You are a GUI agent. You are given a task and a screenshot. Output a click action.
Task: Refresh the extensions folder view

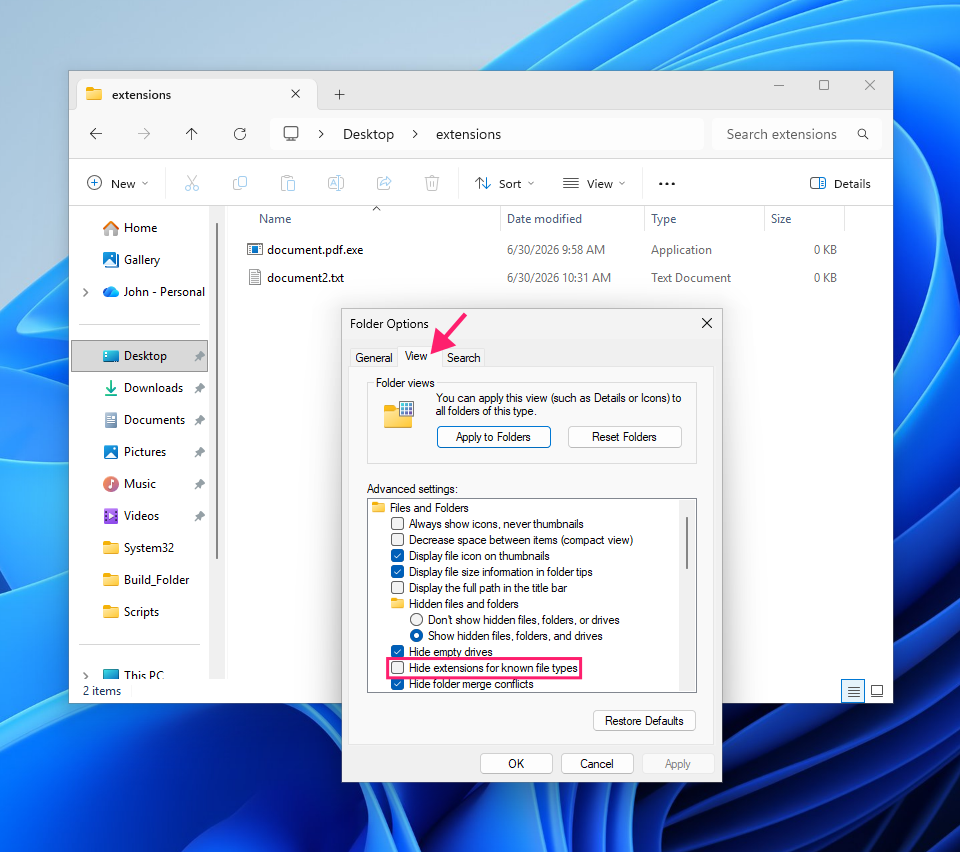point(240,134)
